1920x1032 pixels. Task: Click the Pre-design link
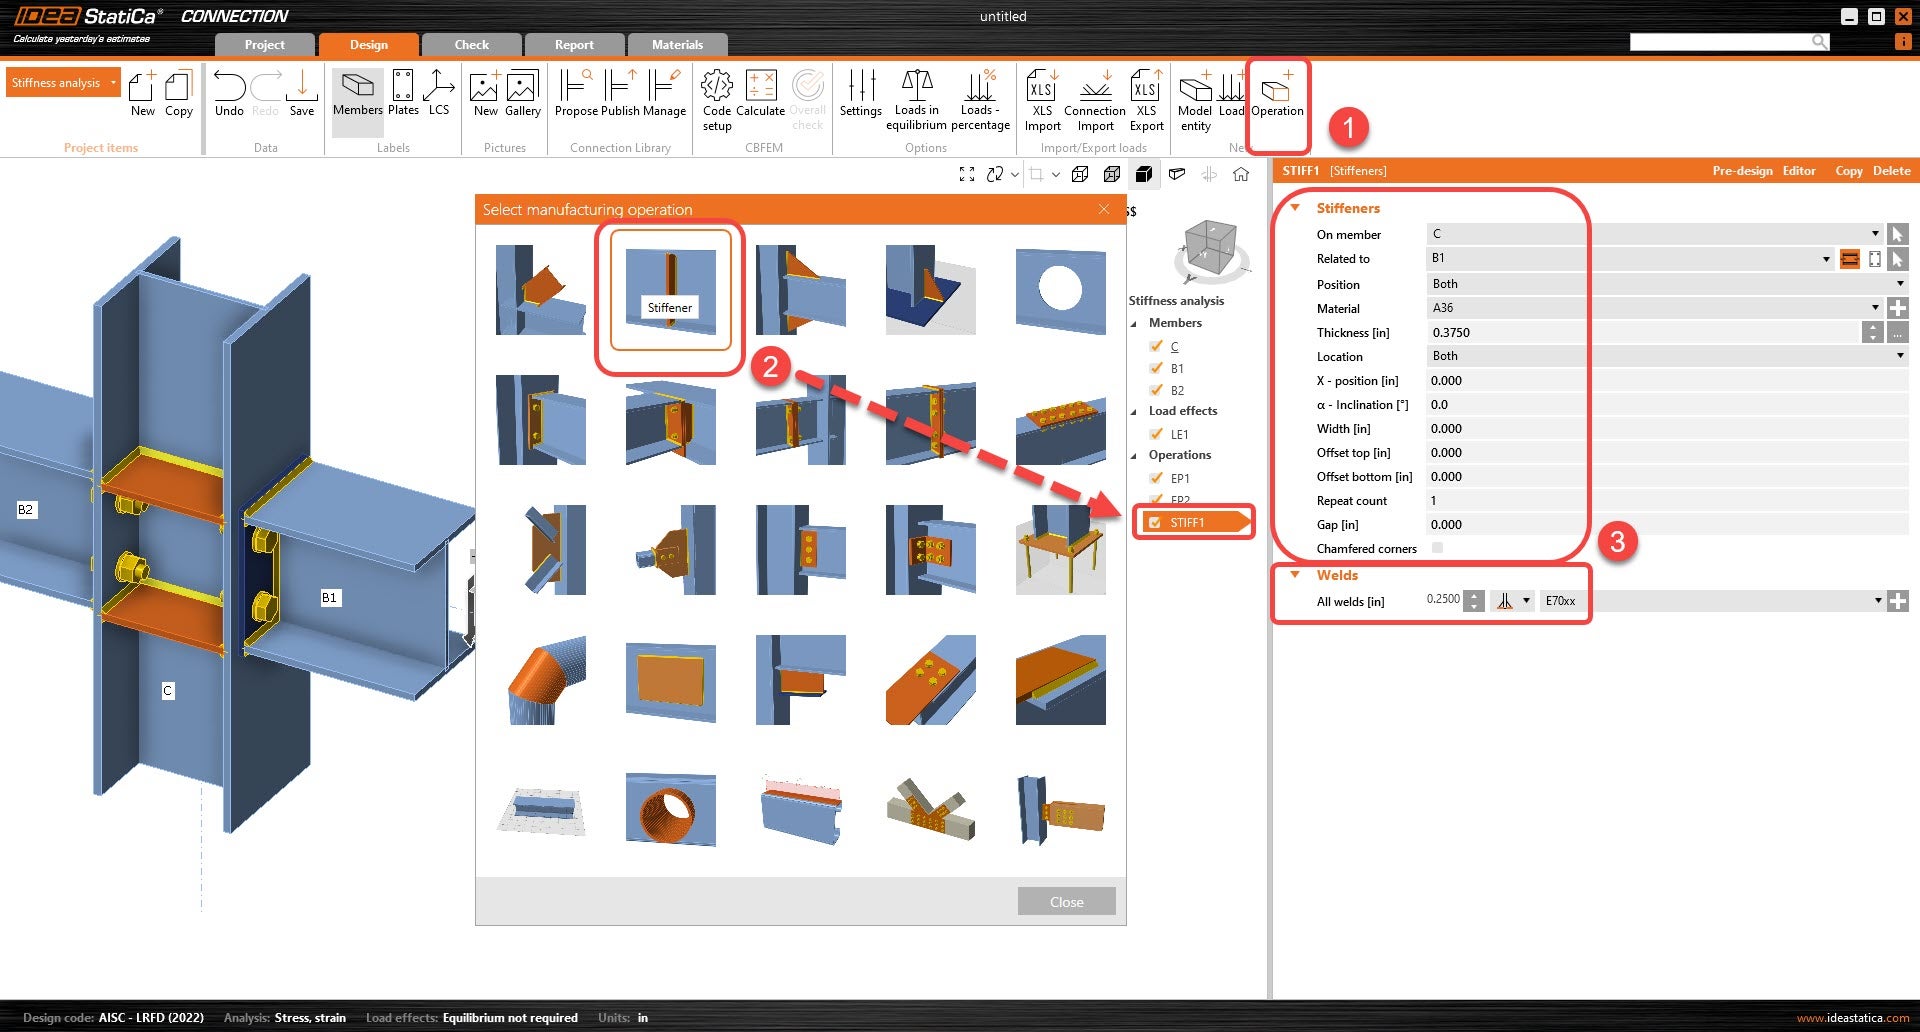1742,171
